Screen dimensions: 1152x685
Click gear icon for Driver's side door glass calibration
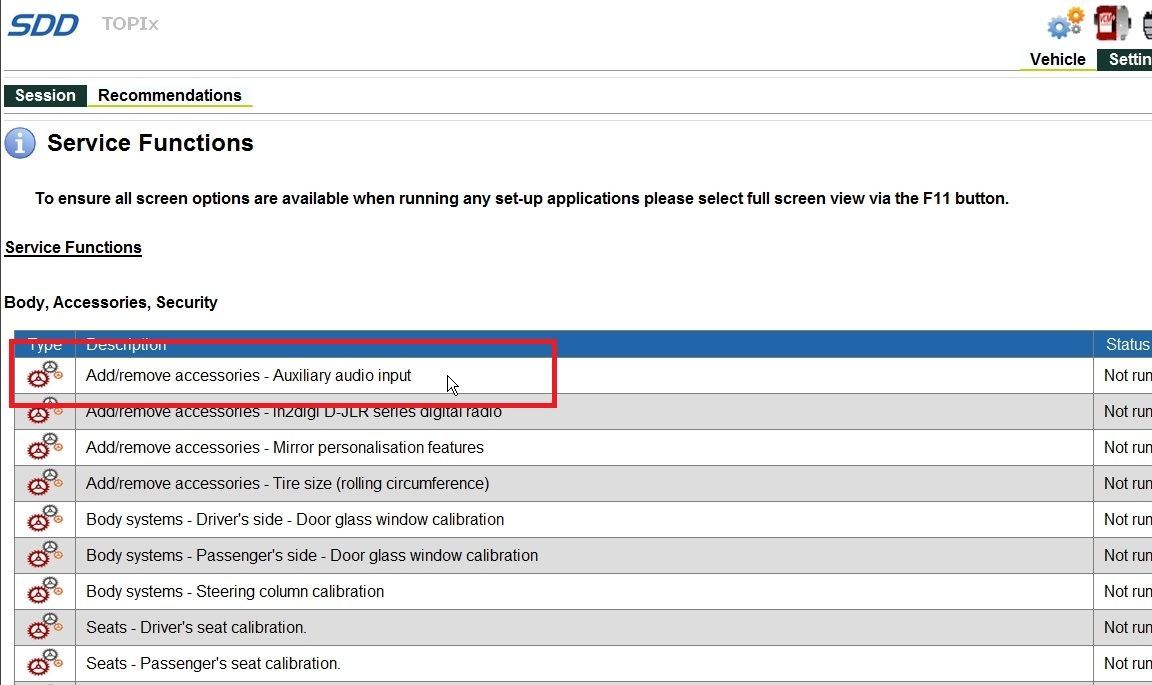coord(45,519)
